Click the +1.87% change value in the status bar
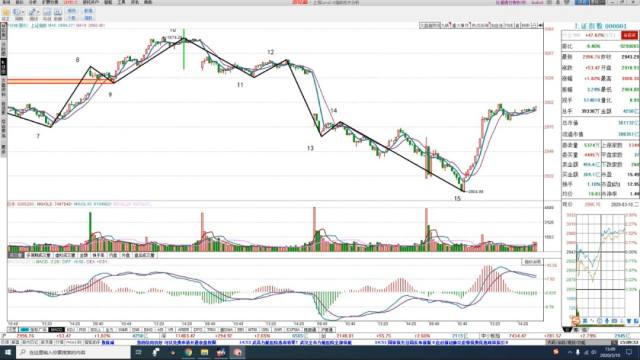This screenshot has width=640, height=360. pyautogui.click(x=102, y=336)
